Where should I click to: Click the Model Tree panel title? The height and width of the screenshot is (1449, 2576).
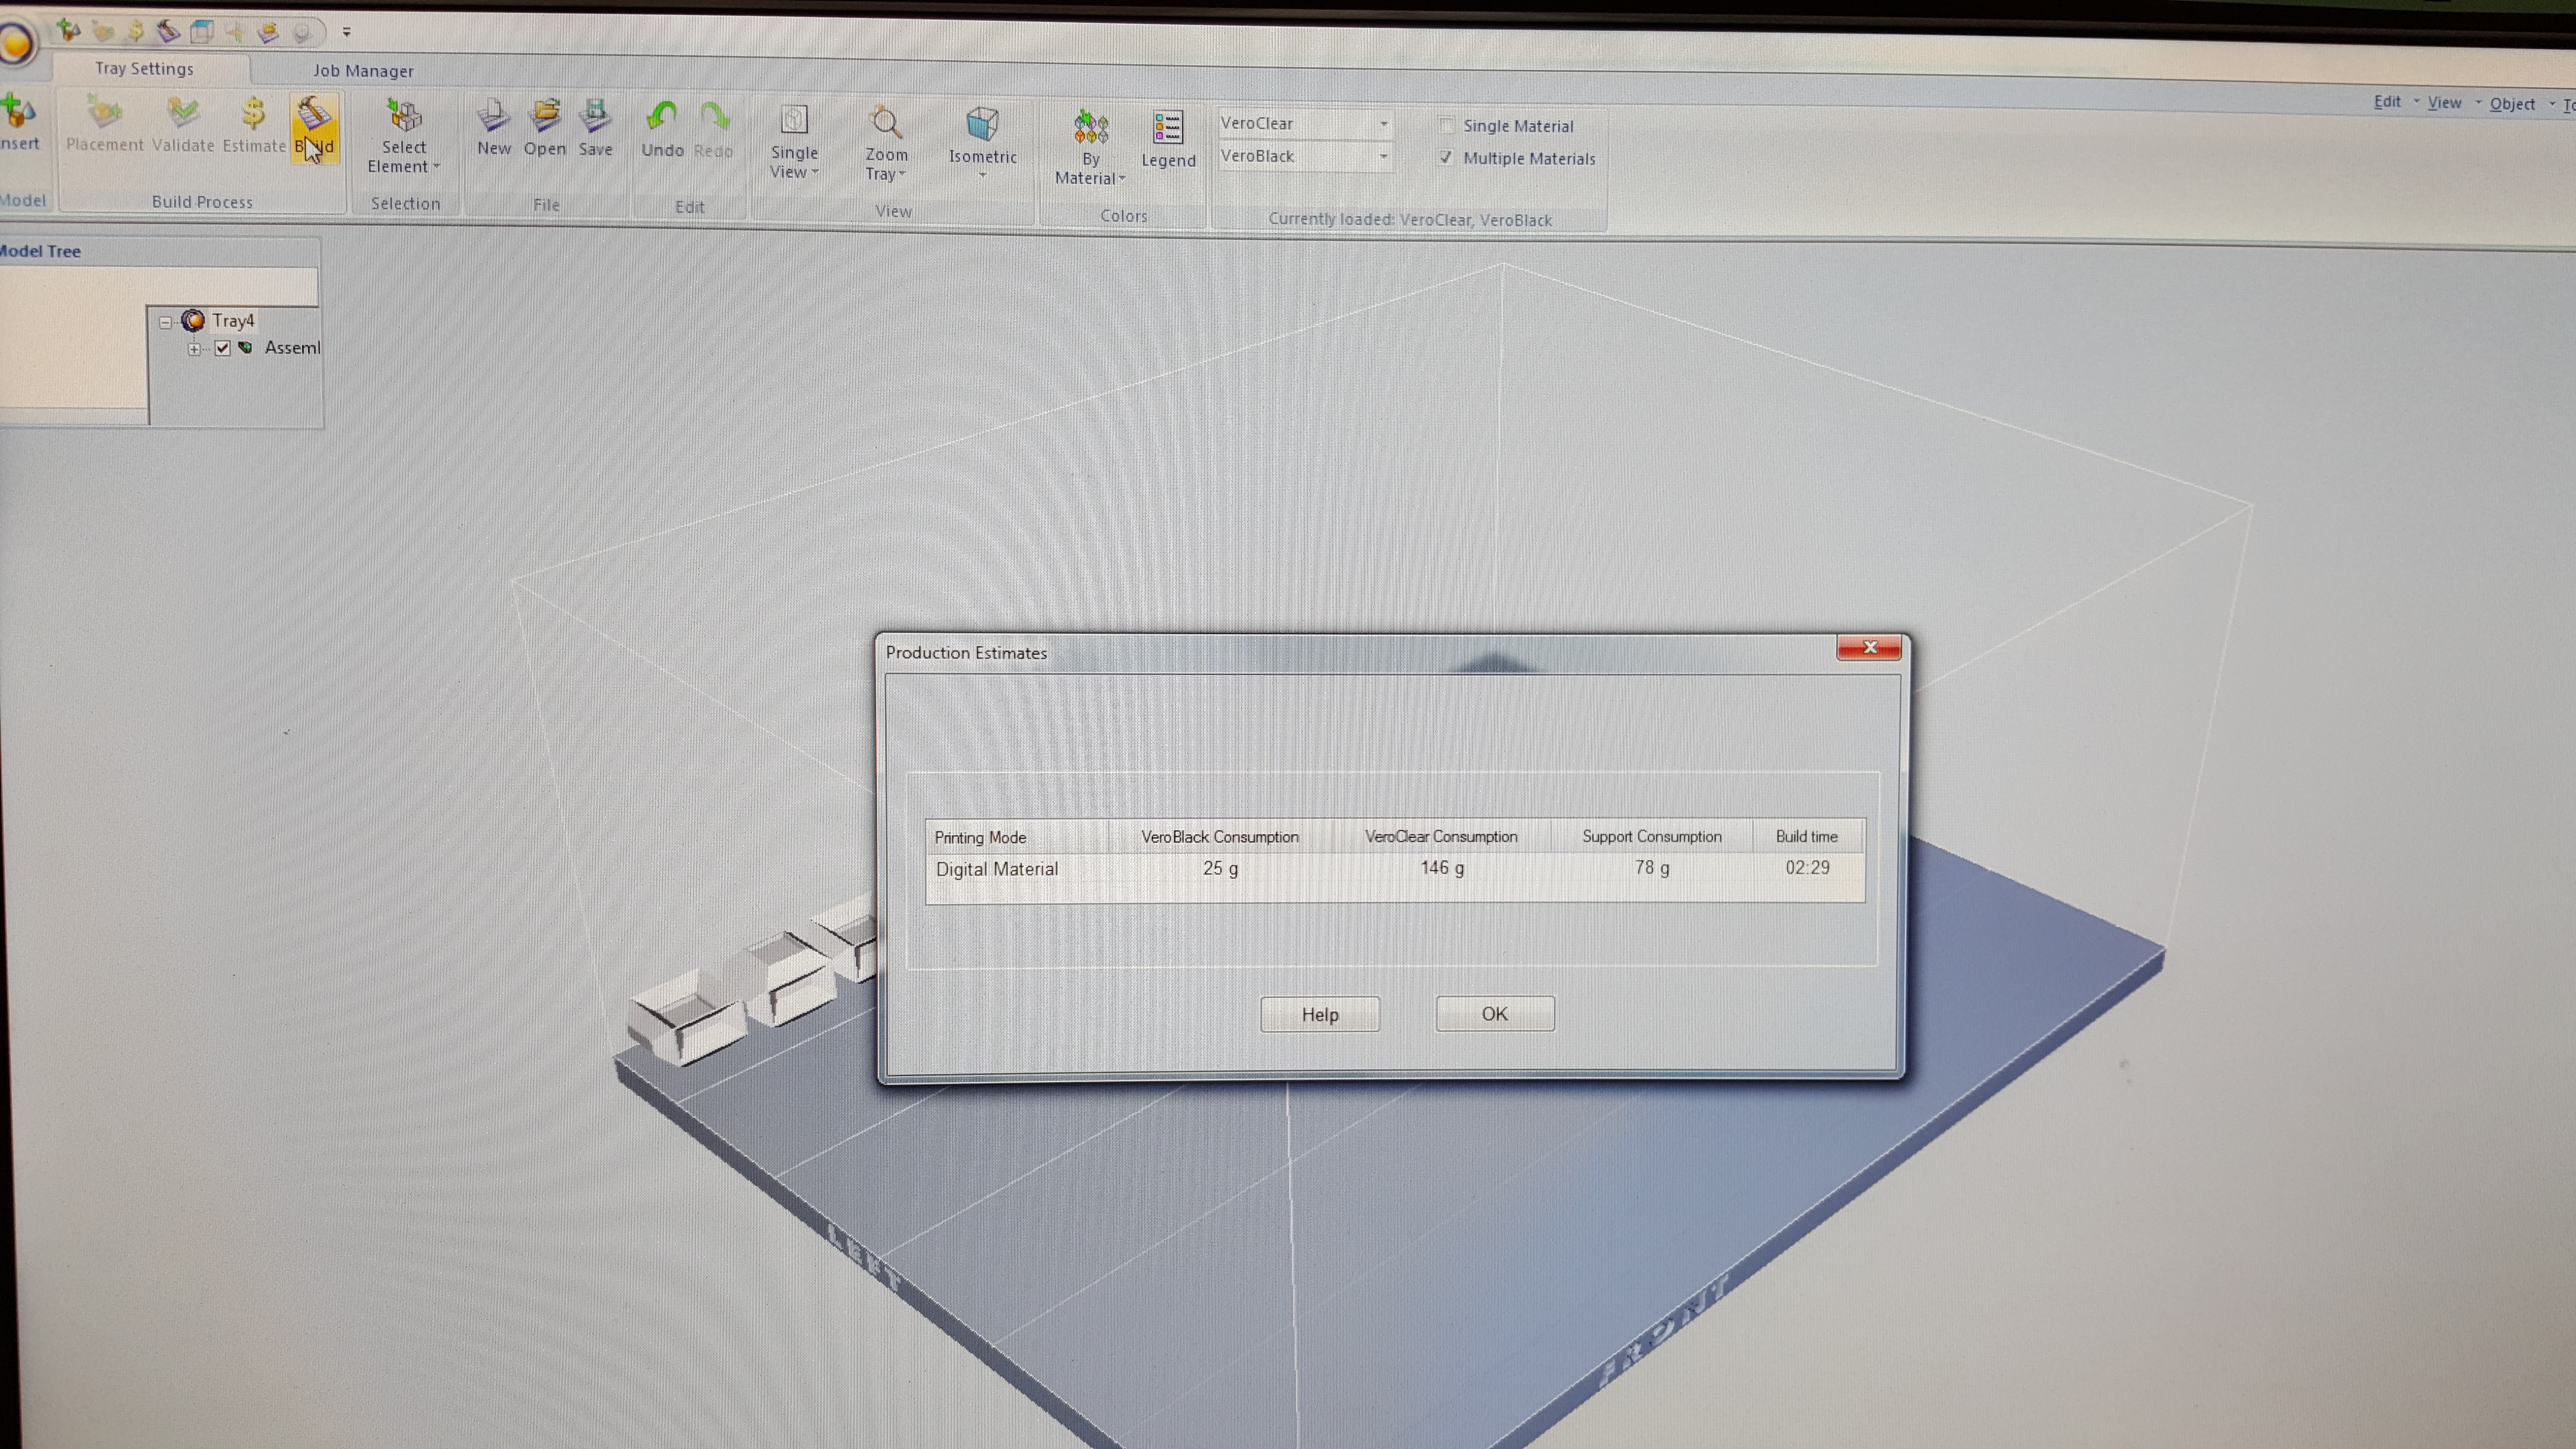click(x=40, y=251)
